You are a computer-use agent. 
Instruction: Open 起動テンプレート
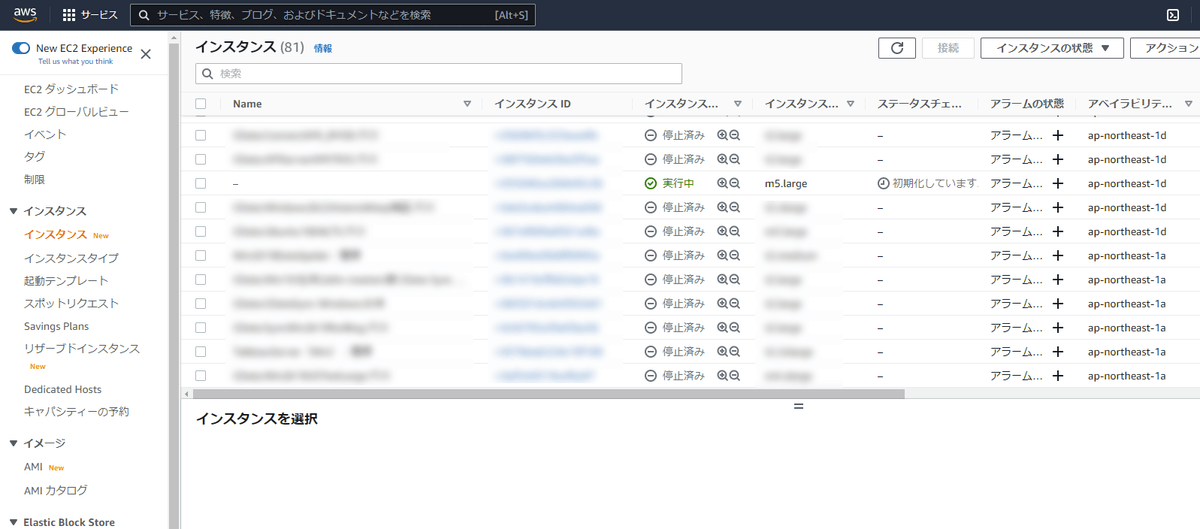coord(66,281)
